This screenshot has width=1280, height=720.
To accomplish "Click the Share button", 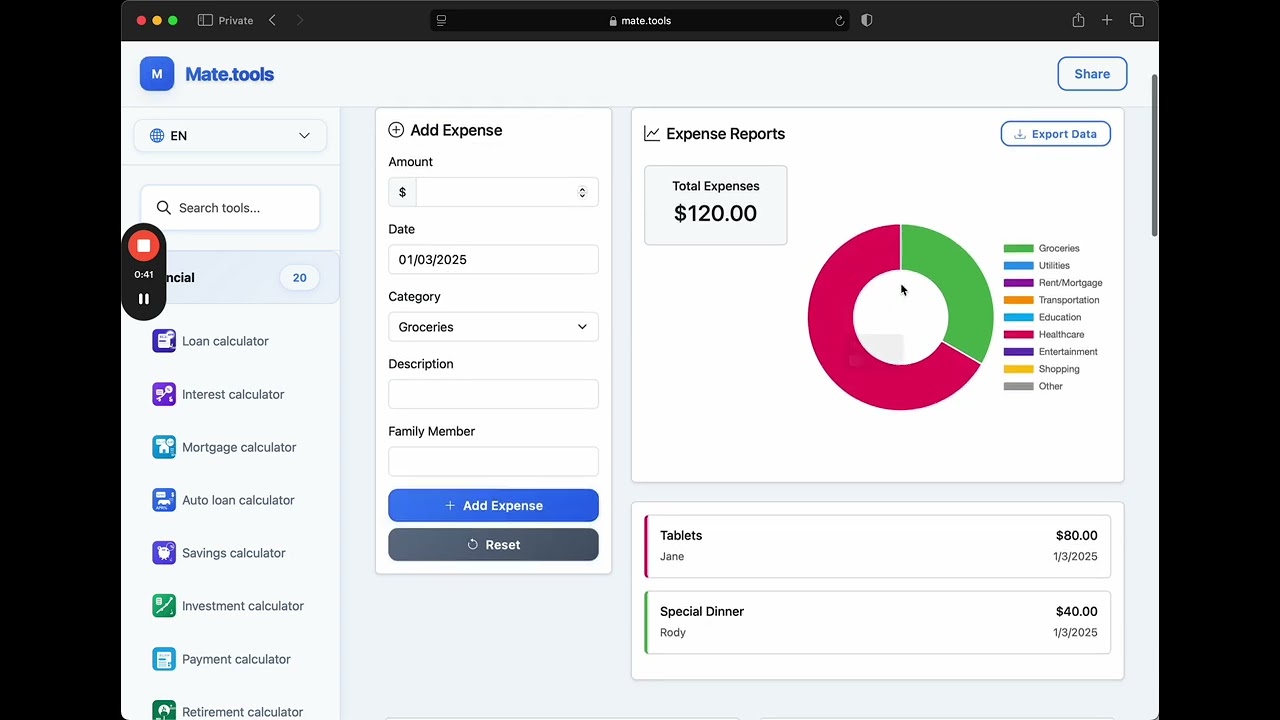I will 1092,74.
